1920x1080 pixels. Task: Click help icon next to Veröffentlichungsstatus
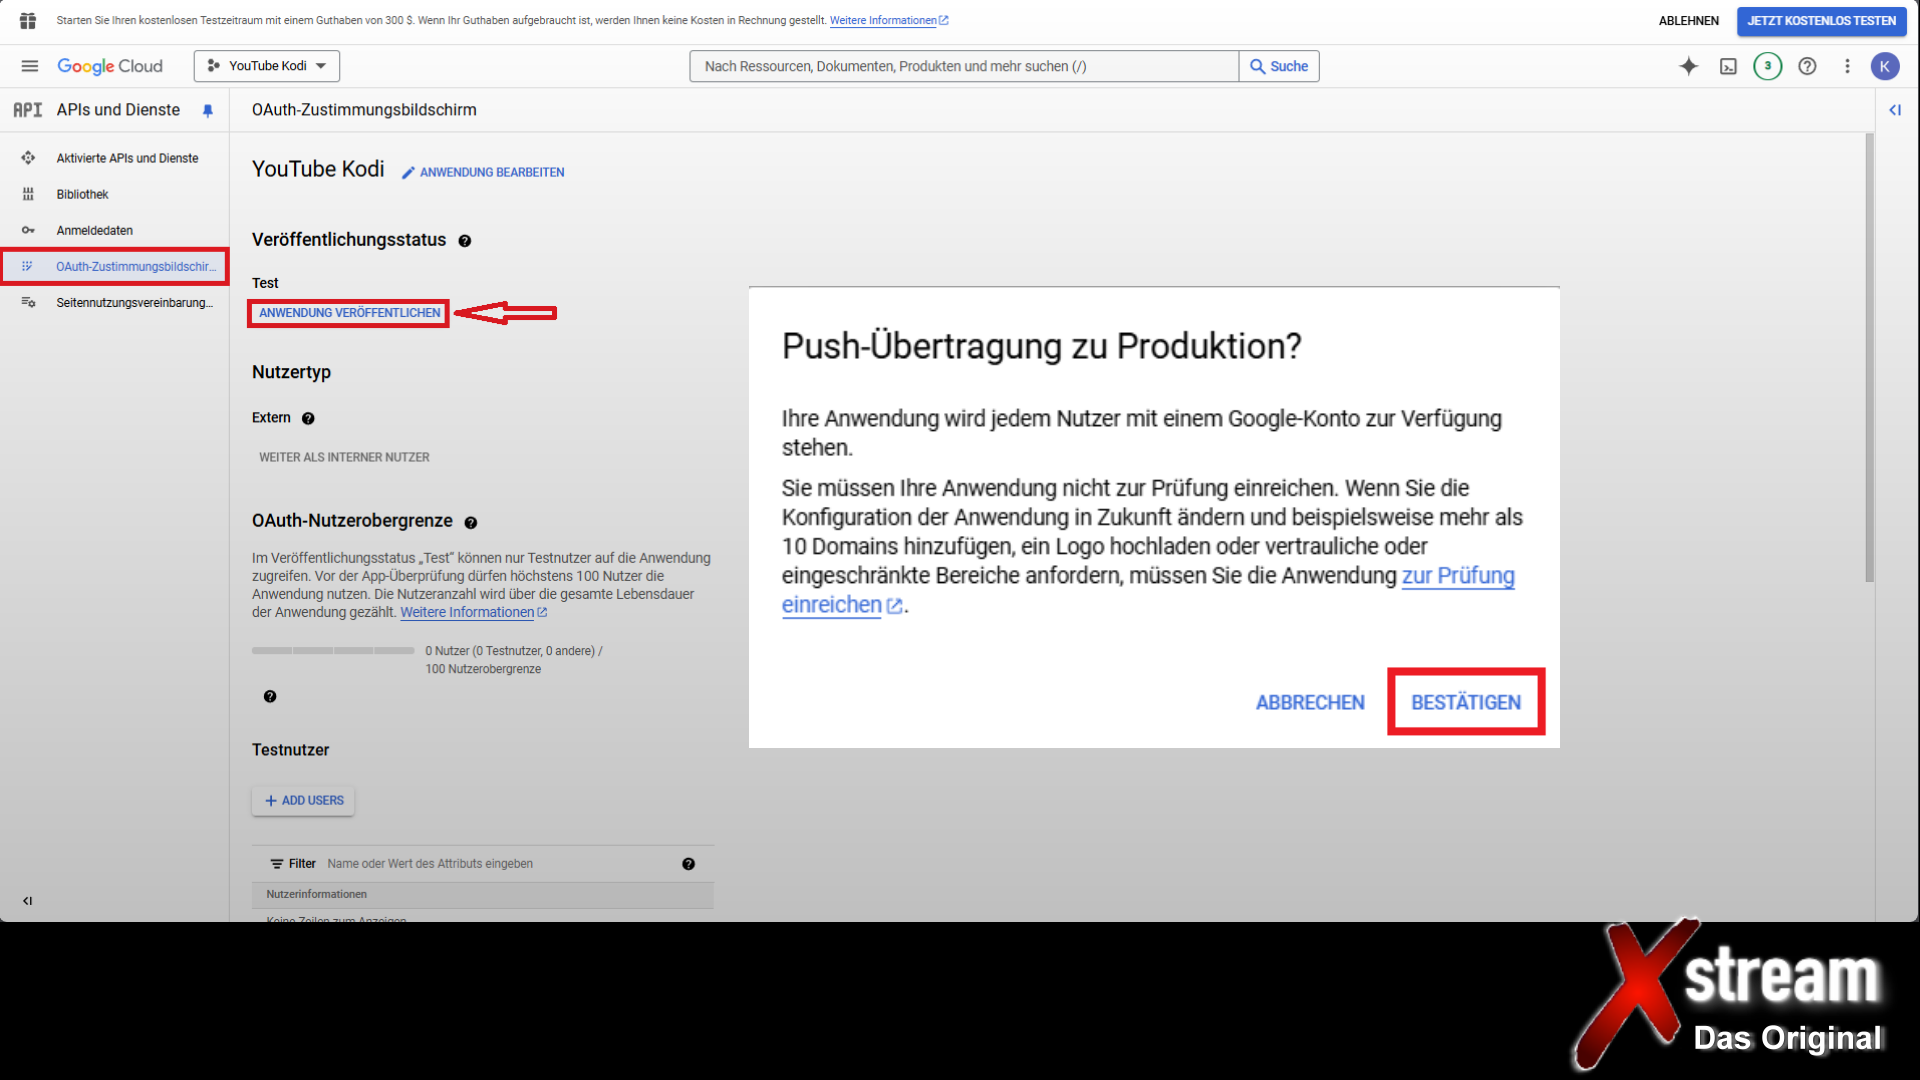pyautogui.click(x=465, y=241)
